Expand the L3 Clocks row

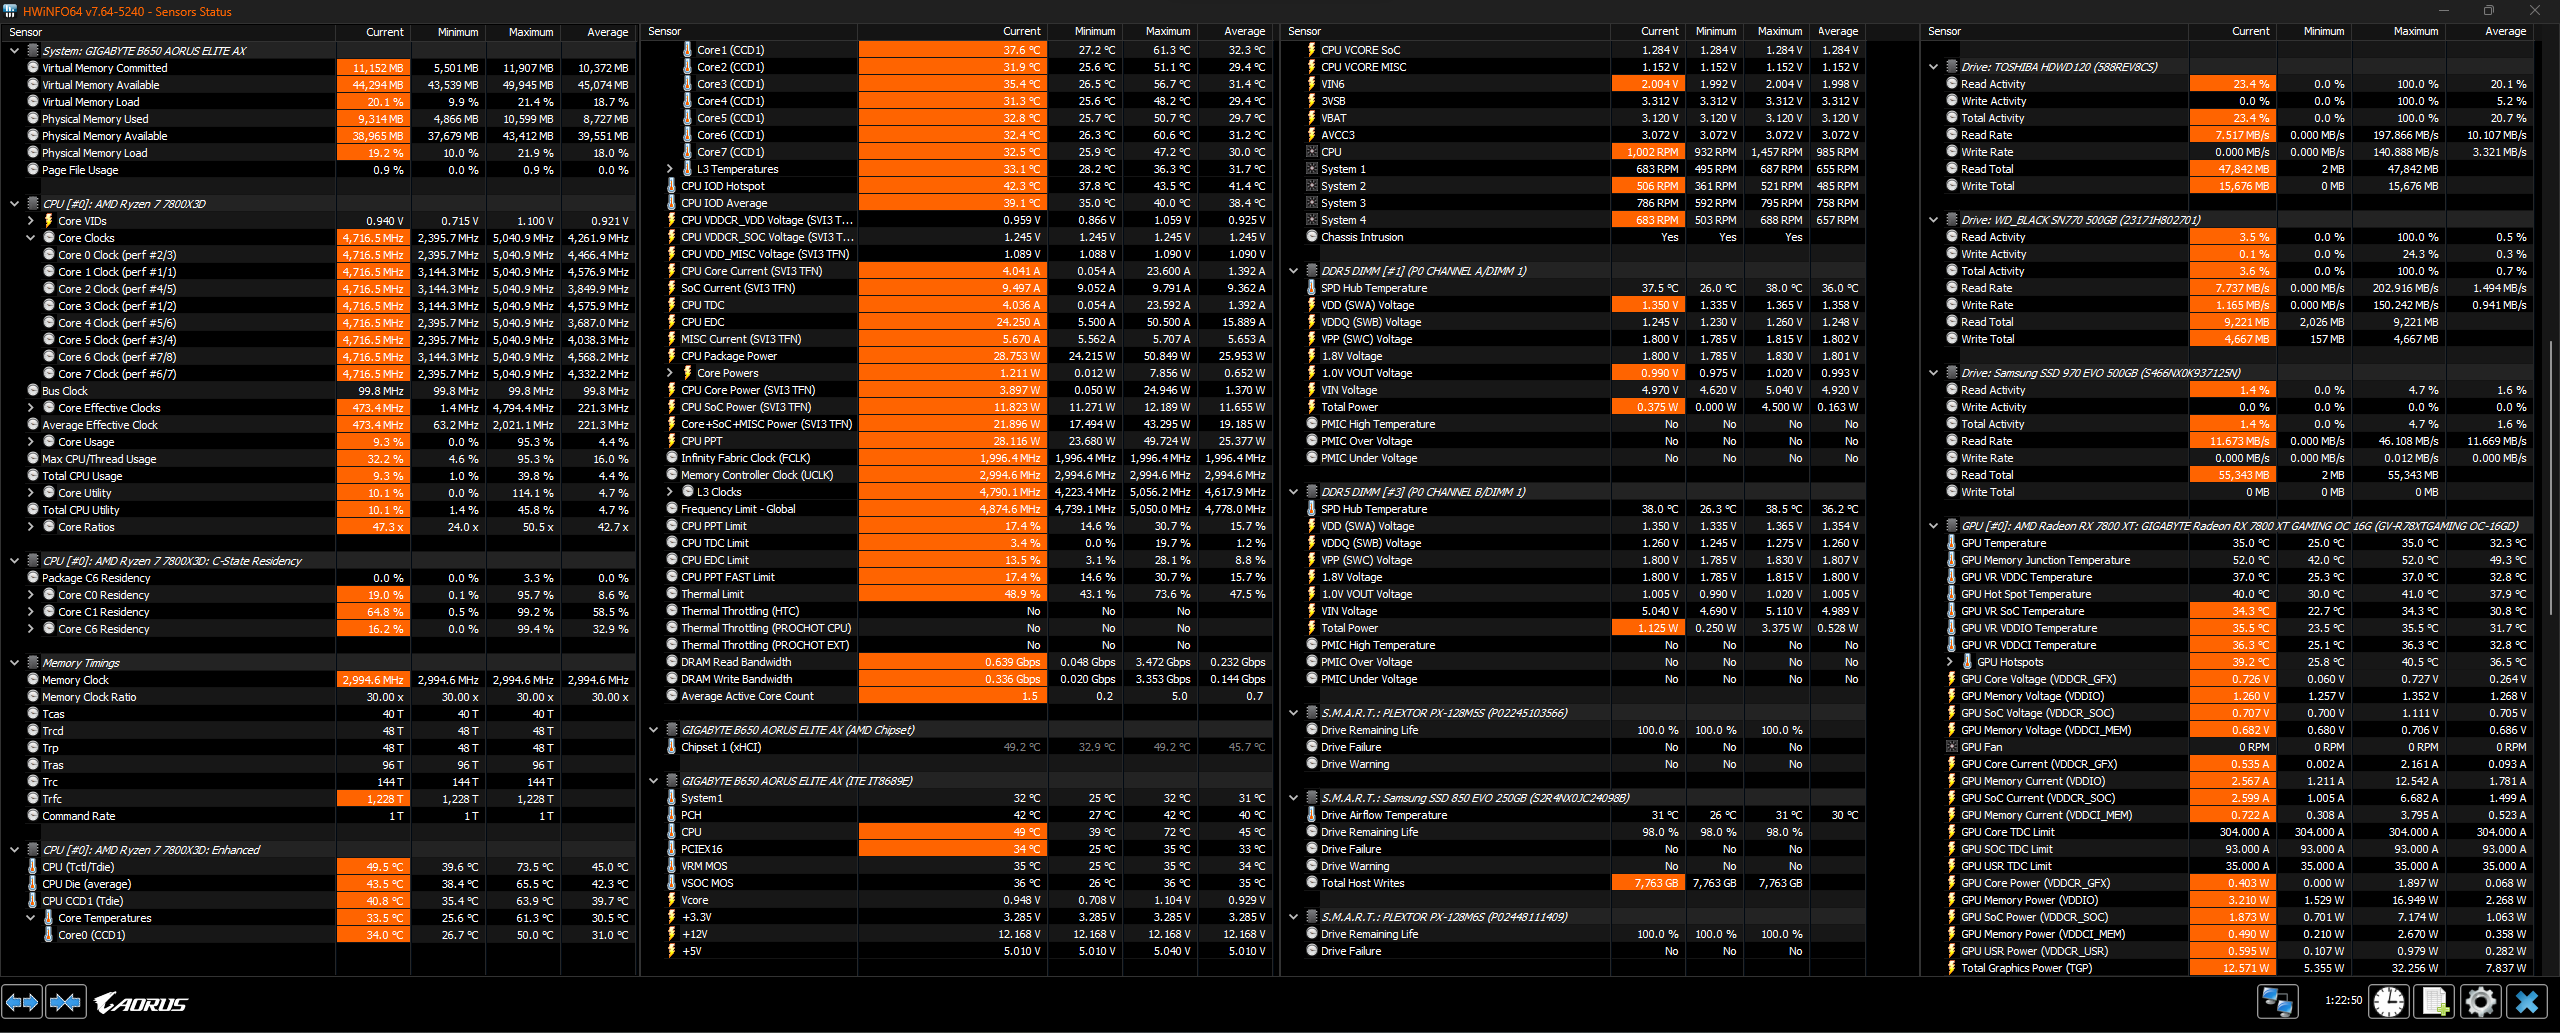670,492
